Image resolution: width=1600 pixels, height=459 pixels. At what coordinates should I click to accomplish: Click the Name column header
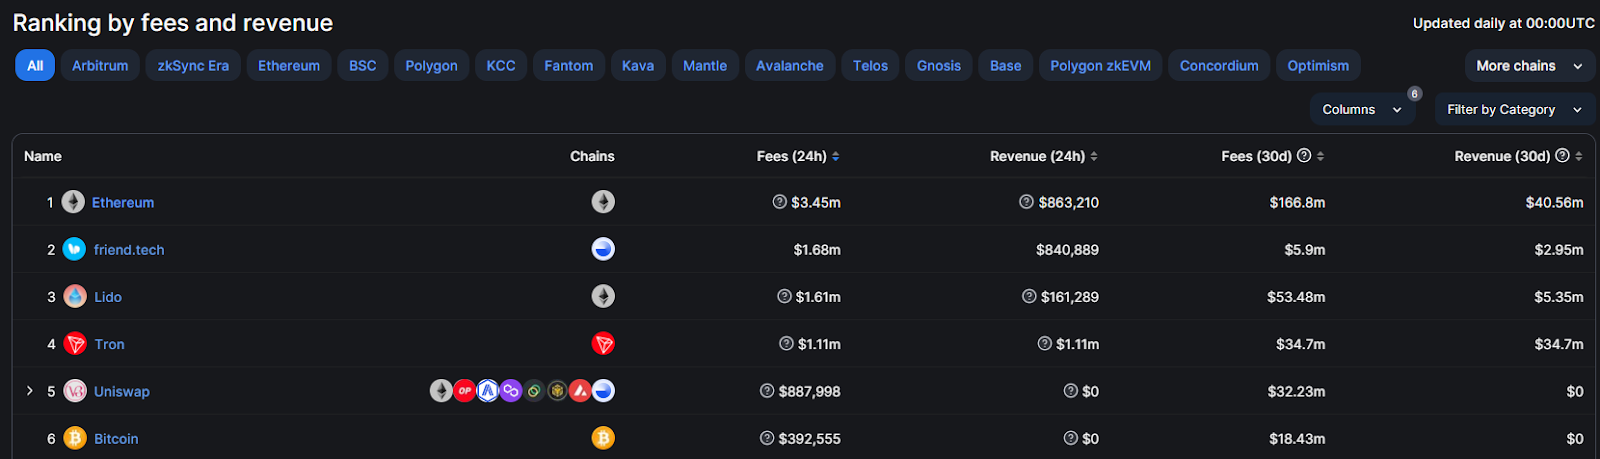pos(43,156)
